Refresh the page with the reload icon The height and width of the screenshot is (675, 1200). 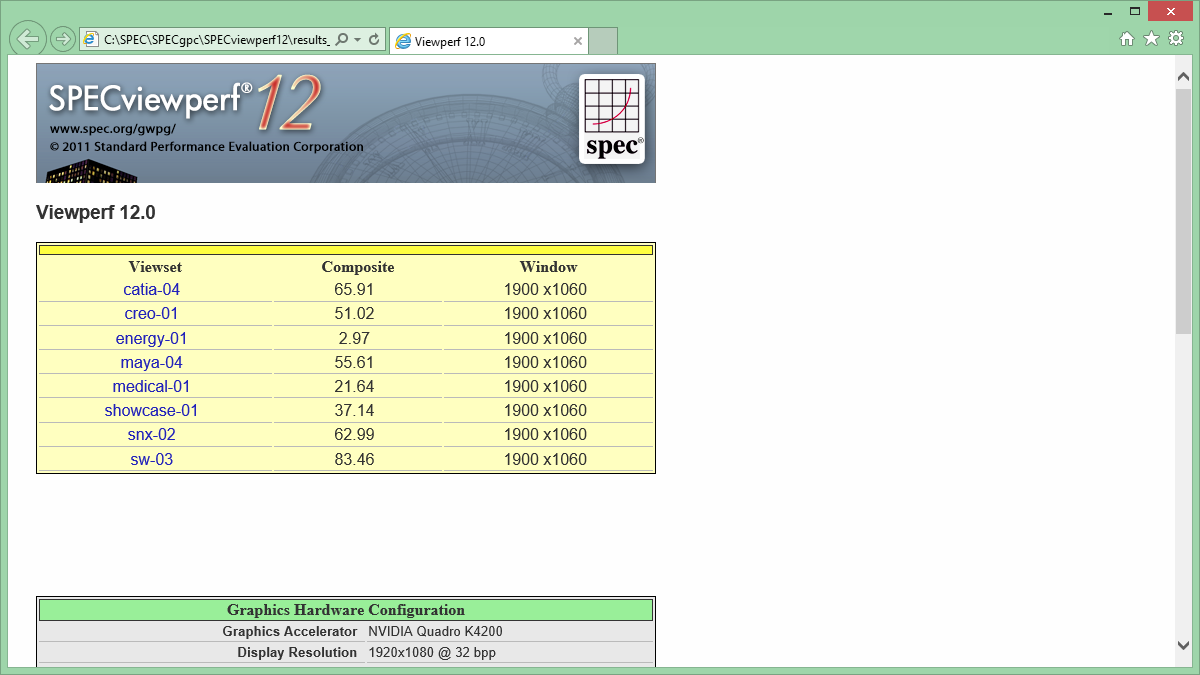(374, 40)
